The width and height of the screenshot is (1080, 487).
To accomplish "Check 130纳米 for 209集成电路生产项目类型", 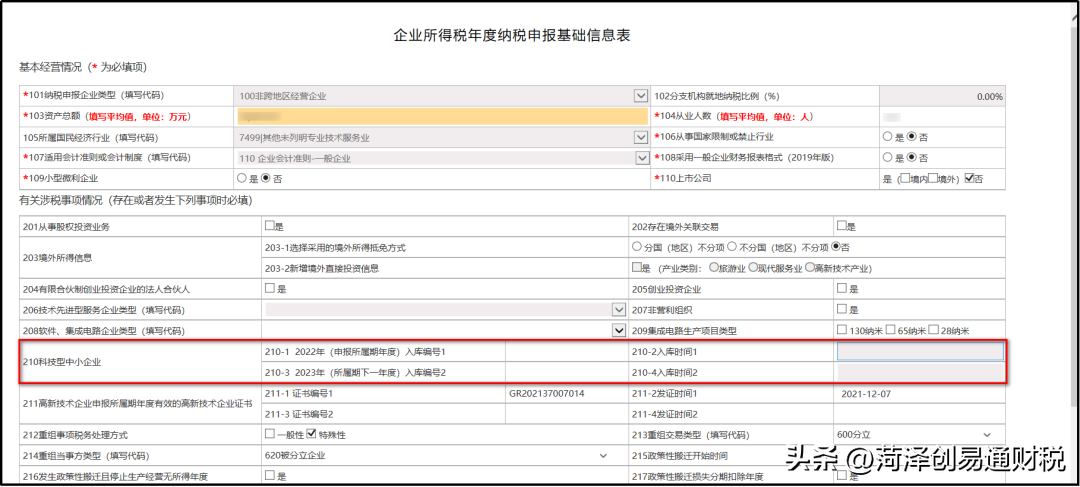I will coord(842,330).
